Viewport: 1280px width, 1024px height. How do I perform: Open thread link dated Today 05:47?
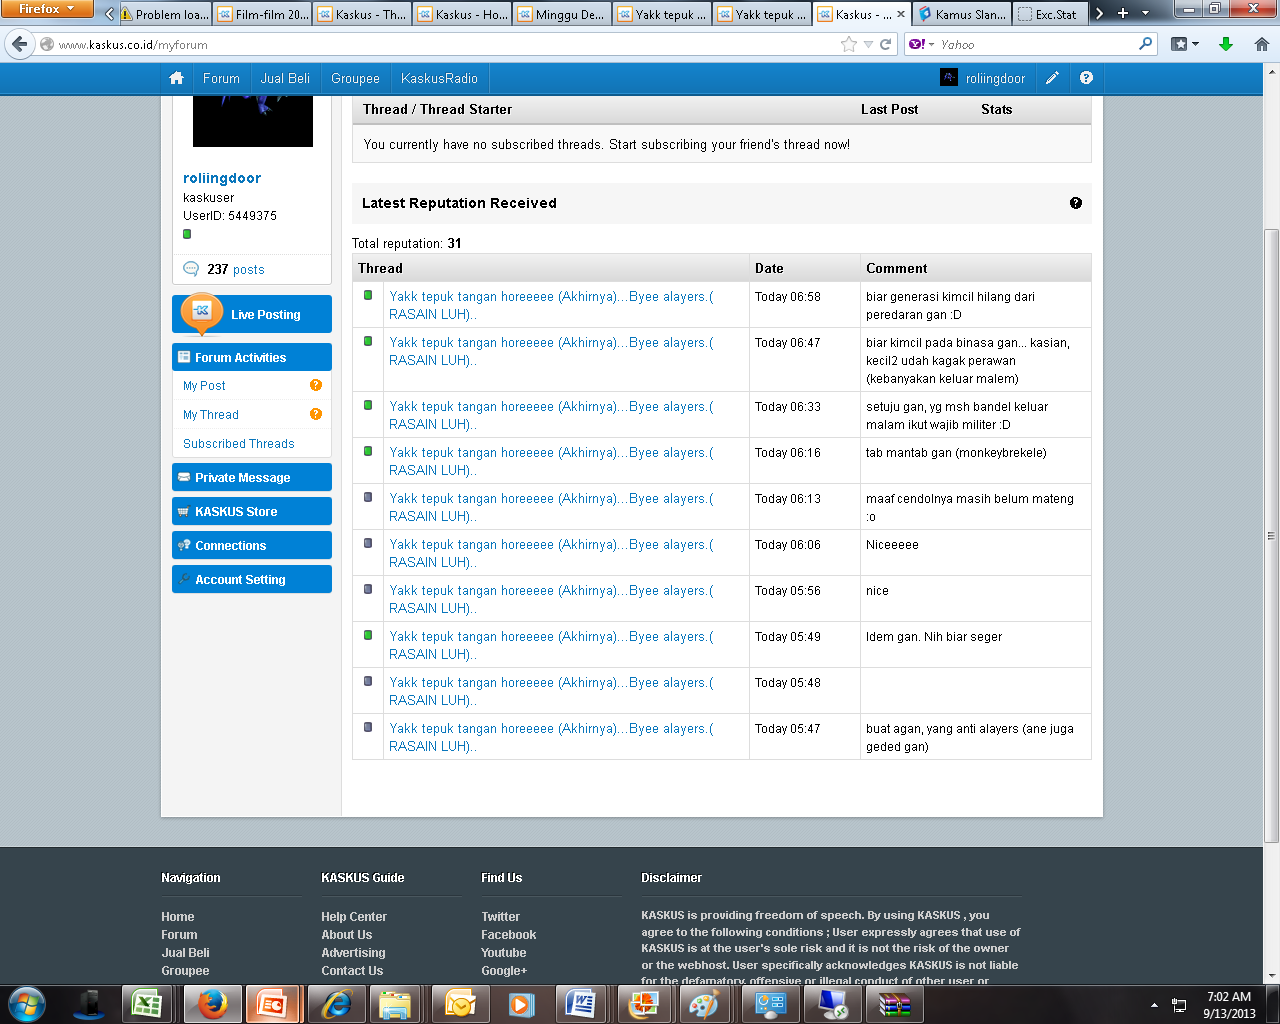551,737
